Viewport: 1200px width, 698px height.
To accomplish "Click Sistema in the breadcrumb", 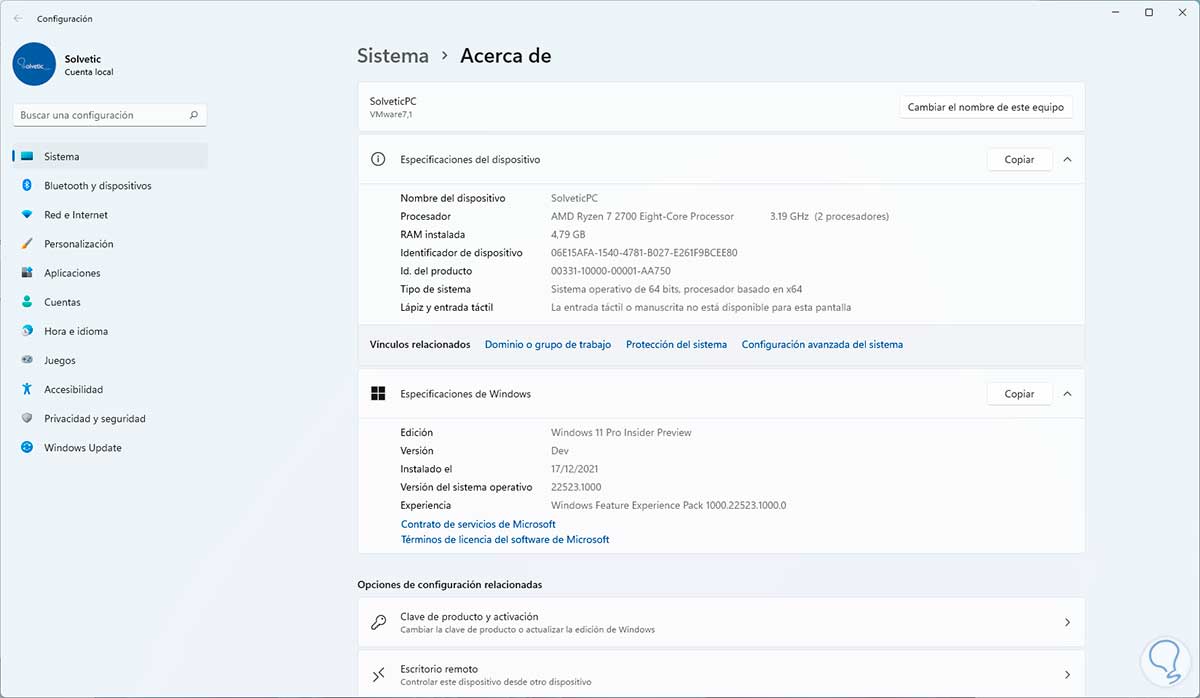I will (393, 56).
